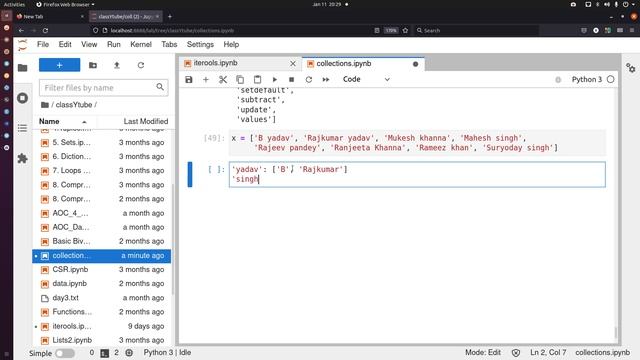Screen dimensions: 640x360
Task: Switch to the iterools.ipynb tab
Action: click(x=216, y=63)
